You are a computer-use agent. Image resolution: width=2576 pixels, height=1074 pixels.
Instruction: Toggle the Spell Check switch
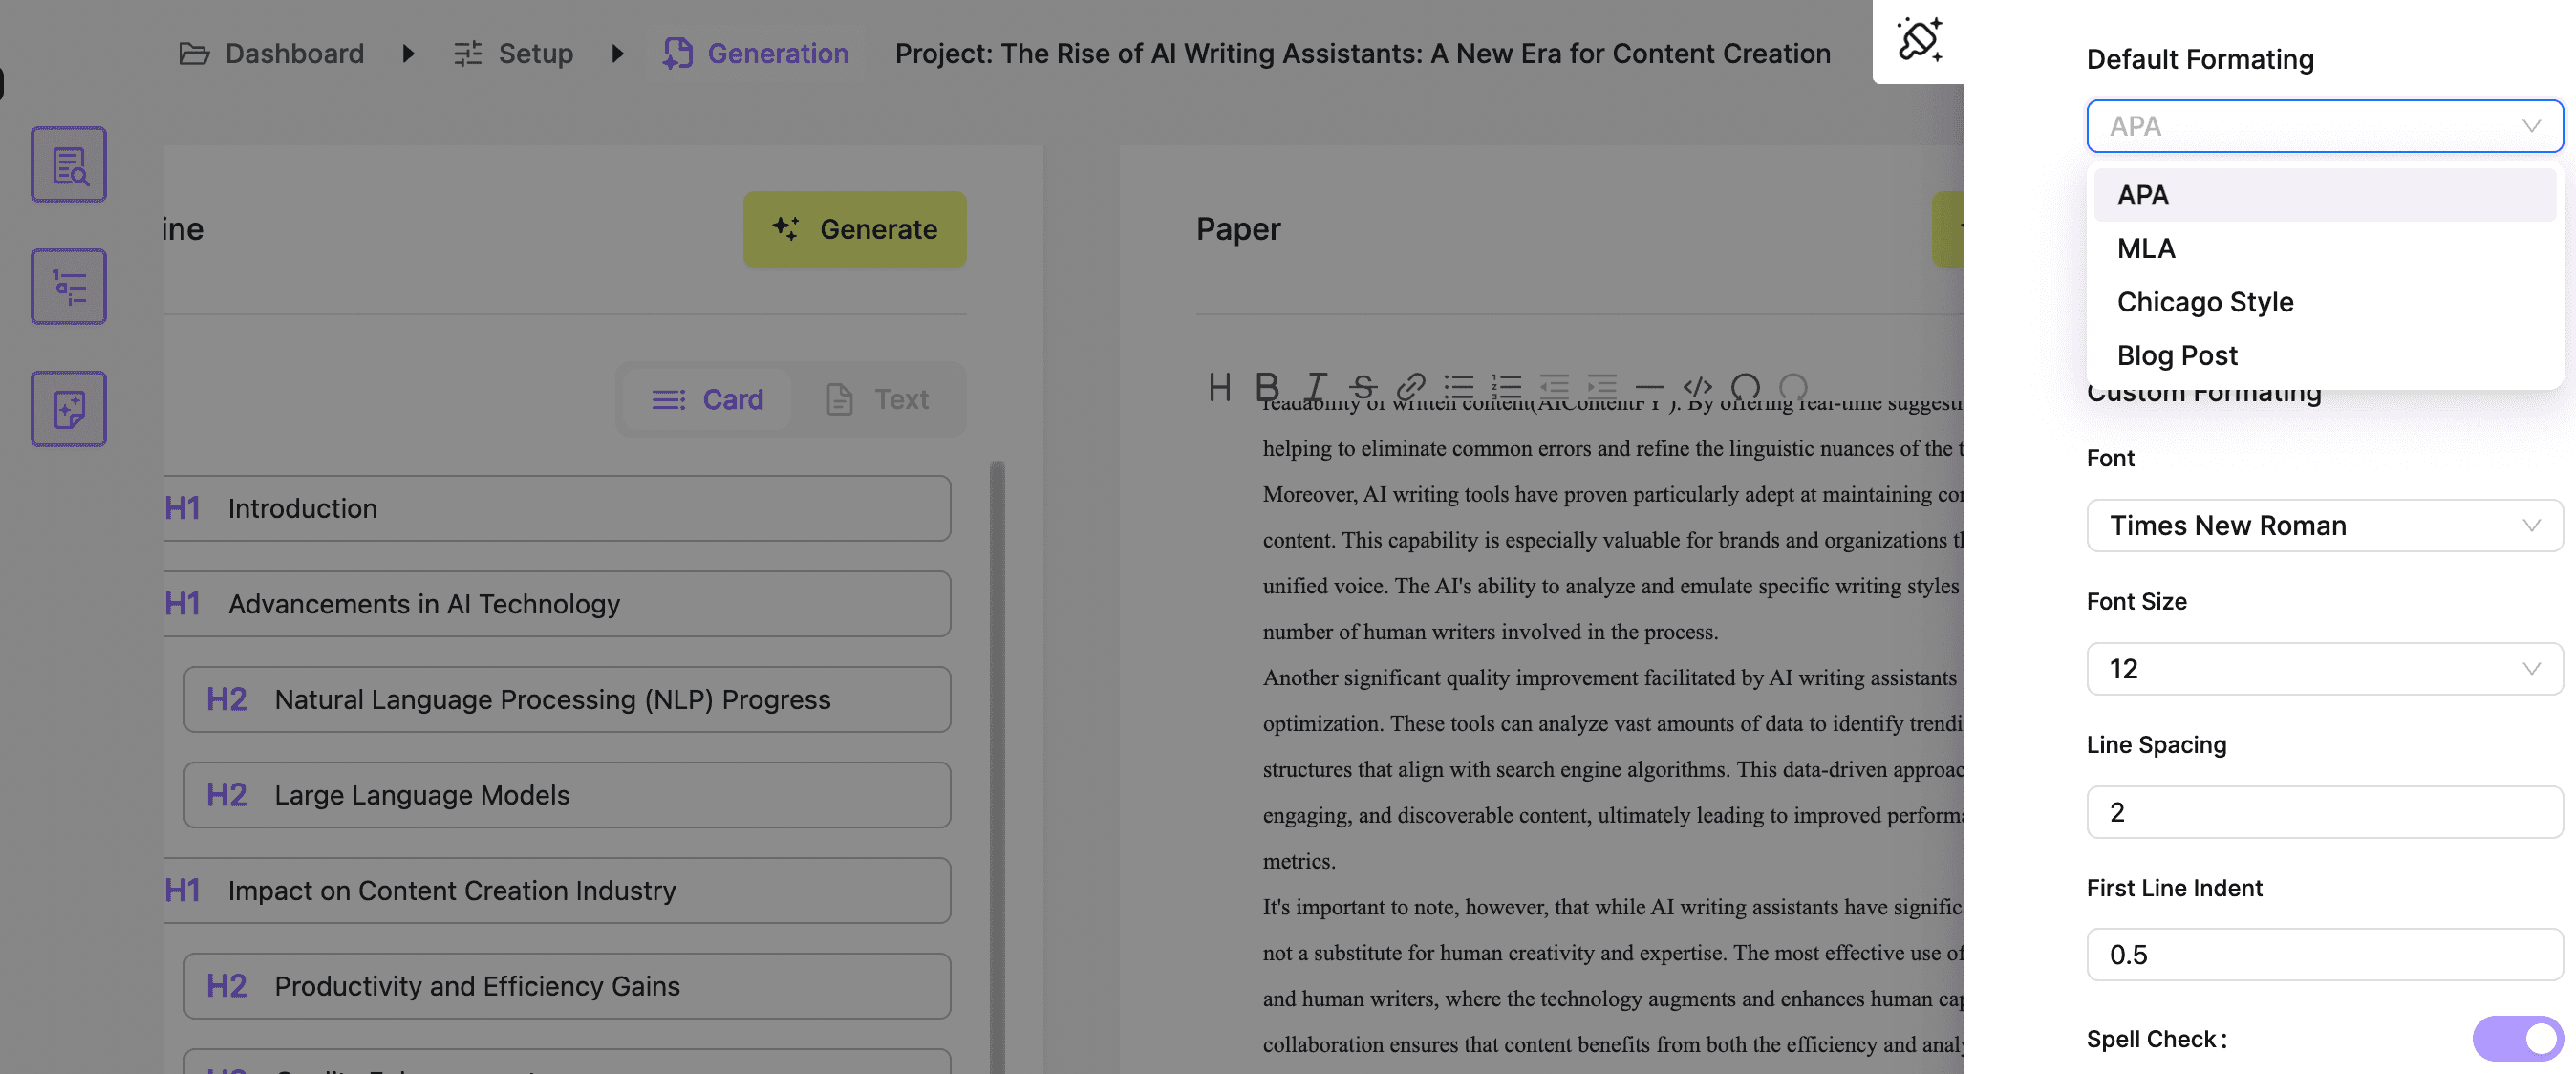(2516, 1039)
